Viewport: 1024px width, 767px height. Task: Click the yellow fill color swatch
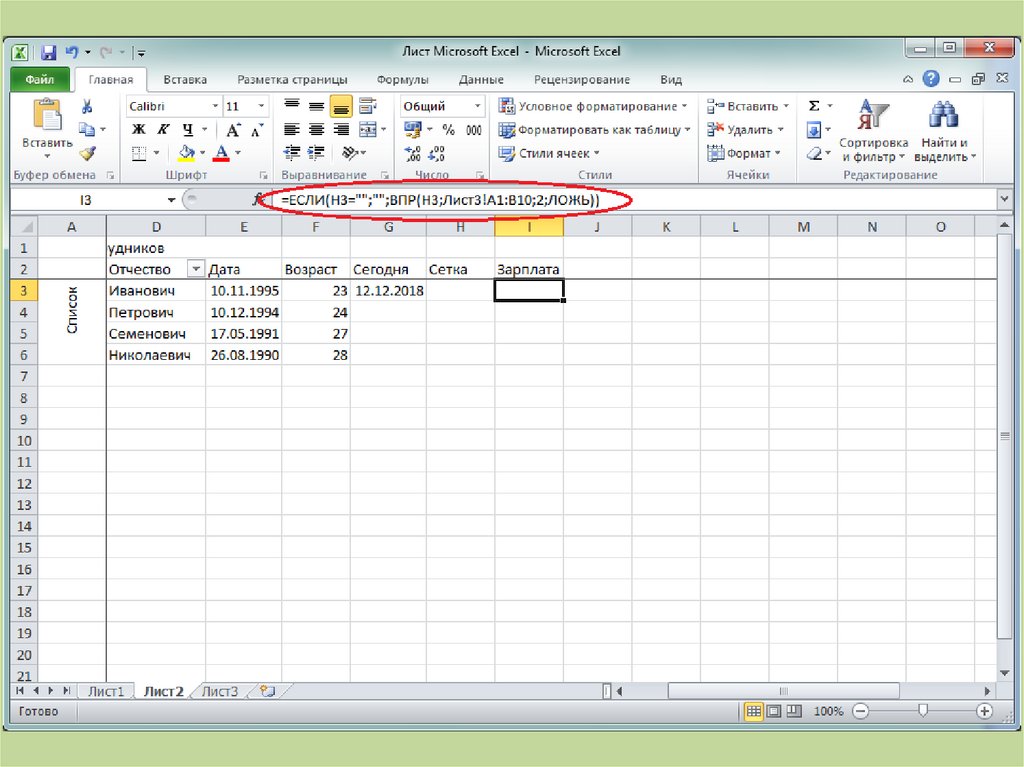point(187,153)
